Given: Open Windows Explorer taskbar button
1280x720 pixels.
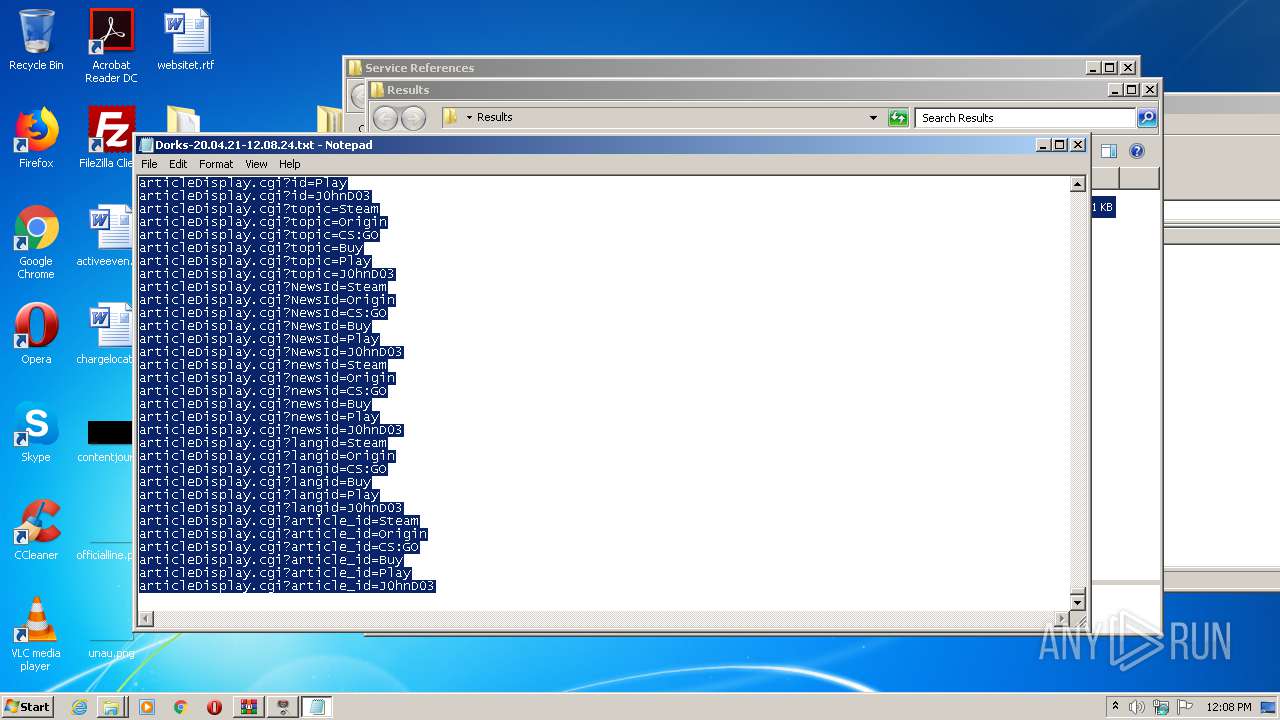Looking at the screenshot, I should click(x=111, y=707).
